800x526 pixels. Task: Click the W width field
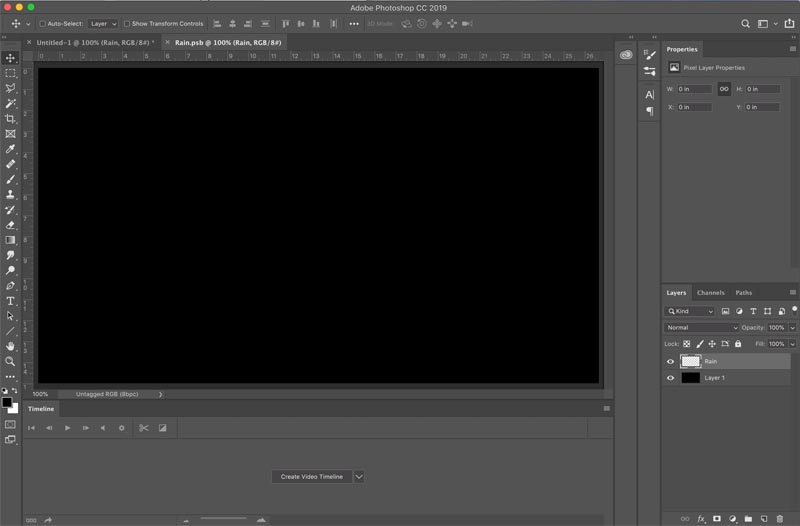tap(694, 89)
